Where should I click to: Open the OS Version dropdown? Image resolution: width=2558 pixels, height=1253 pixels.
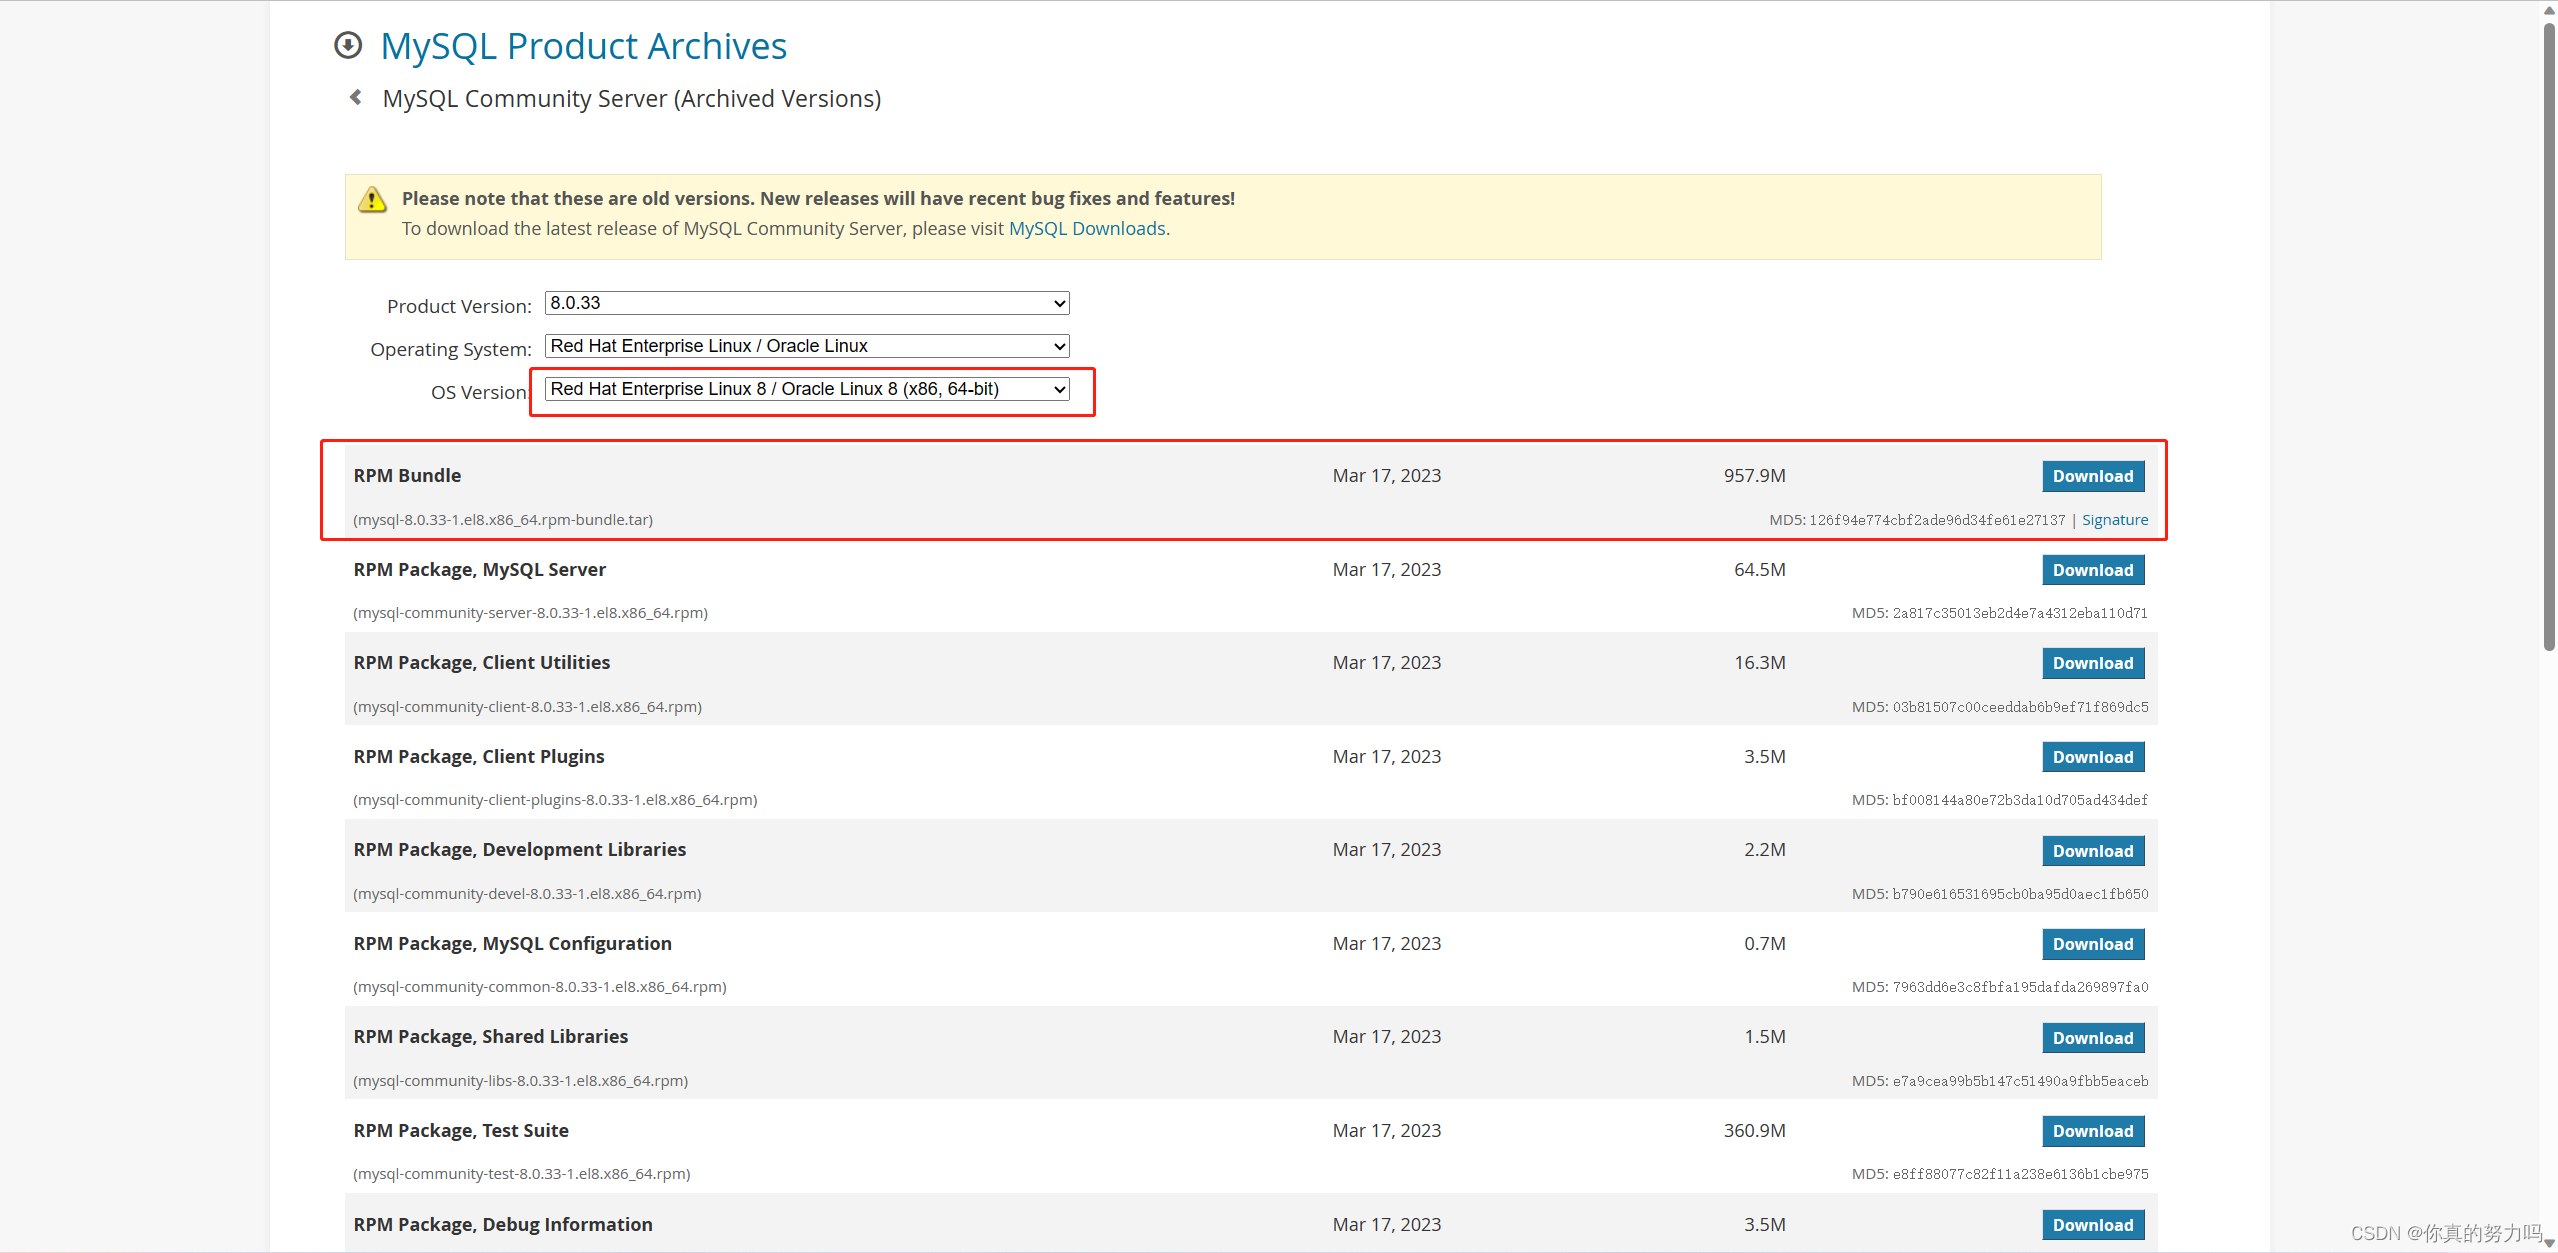806,389
